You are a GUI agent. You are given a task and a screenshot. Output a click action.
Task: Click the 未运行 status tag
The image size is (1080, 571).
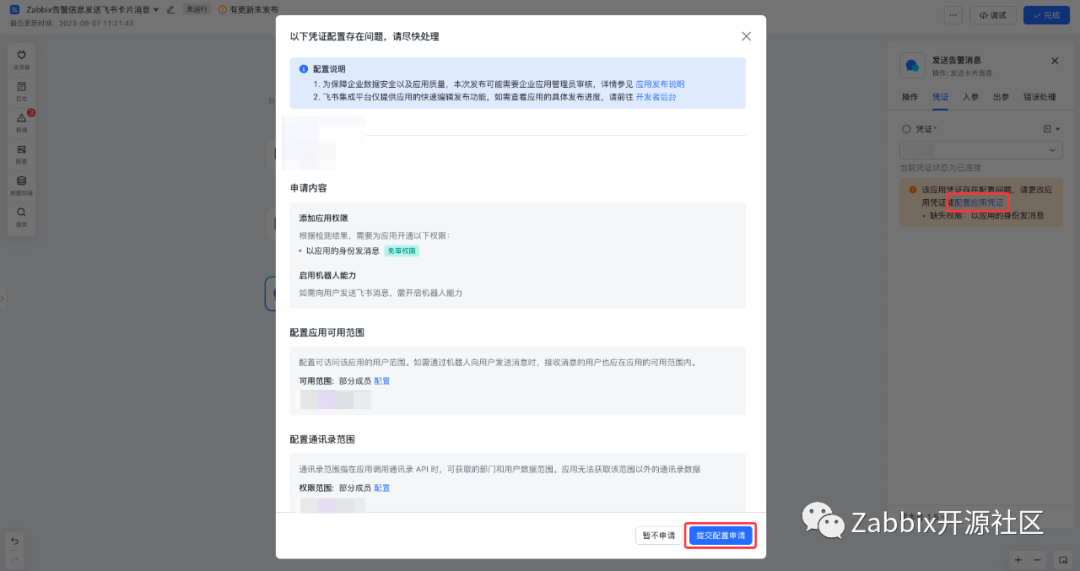pyautogui.click(x=196, y=10)
